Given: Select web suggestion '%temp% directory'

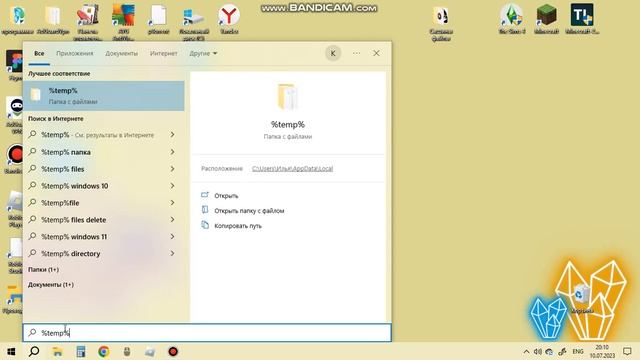Looking at the screenshot, I should pos(71,254).
